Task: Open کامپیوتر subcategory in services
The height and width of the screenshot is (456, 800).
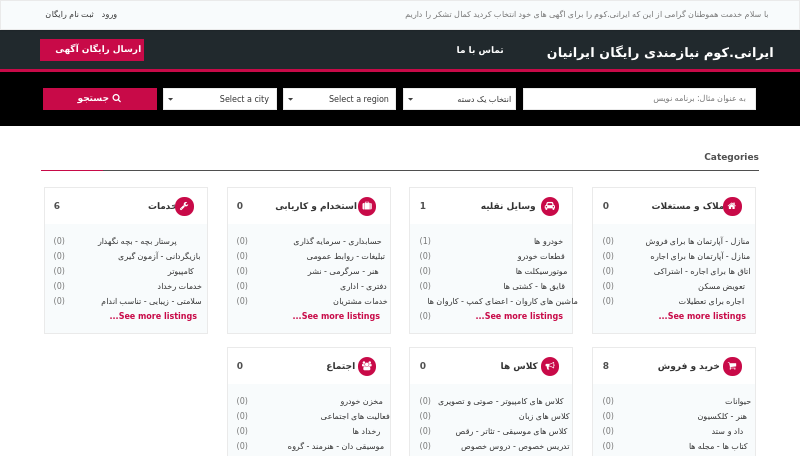Action: coord(181,271)
